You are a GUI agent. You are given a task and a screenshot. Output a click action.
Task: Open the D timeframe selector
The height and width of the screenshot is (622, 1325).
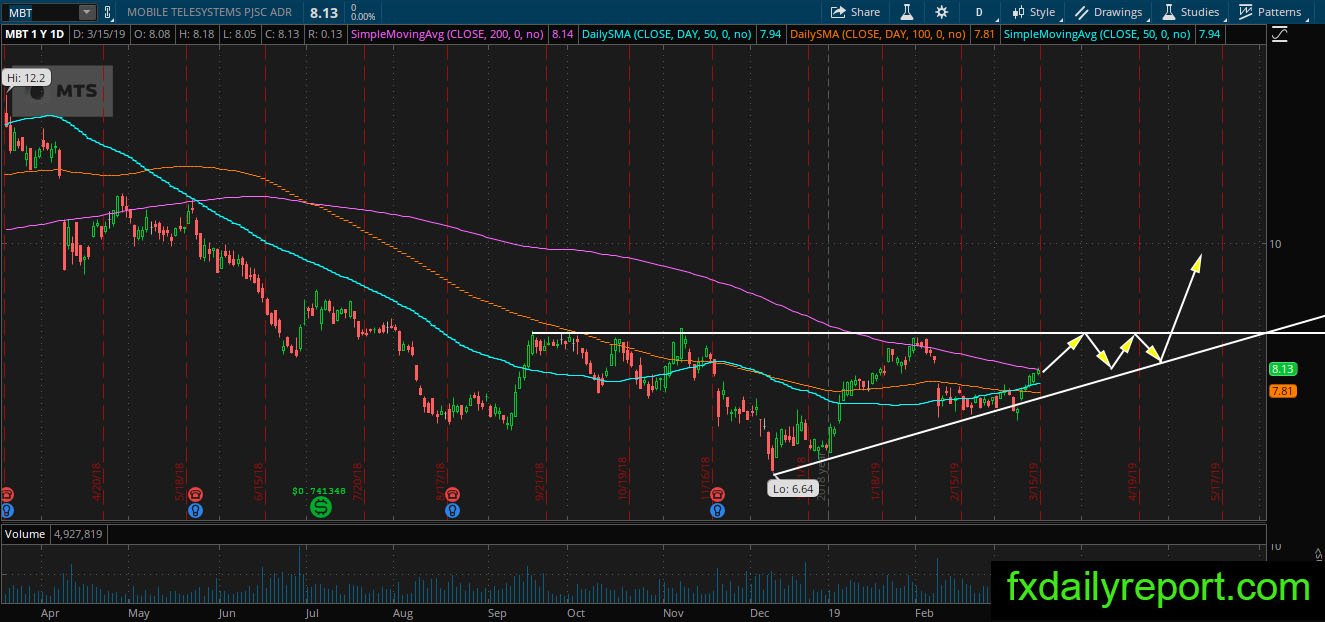979,12
